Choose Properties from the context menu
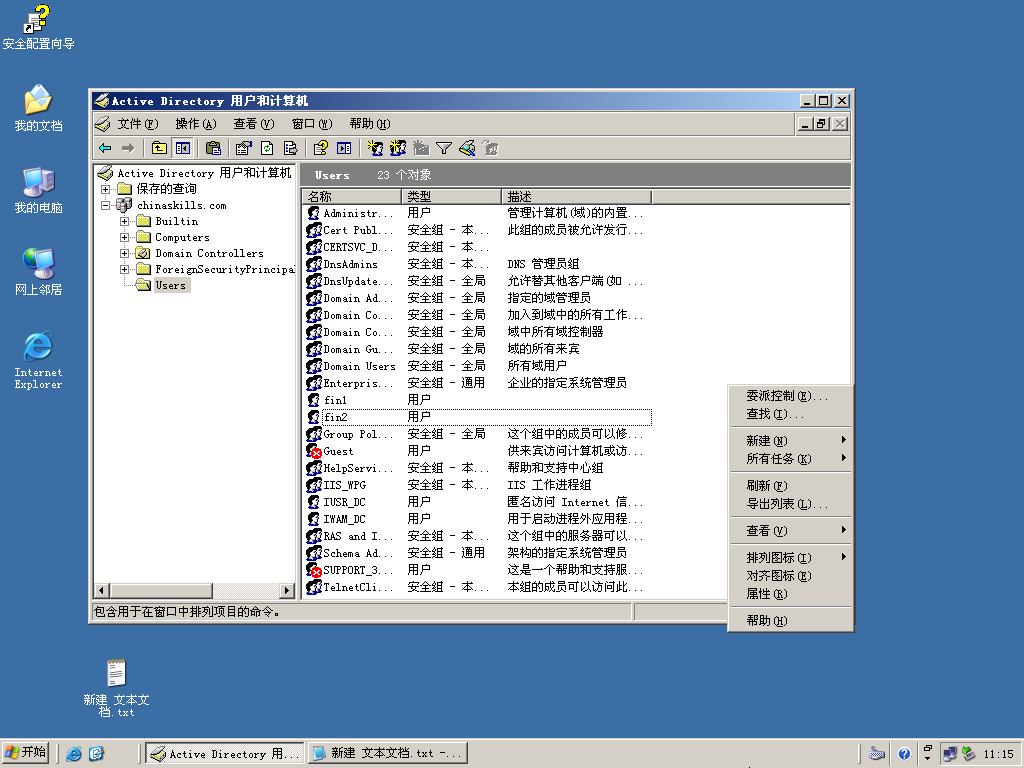Screen dimensions: 1024x768 pos(790,594)
